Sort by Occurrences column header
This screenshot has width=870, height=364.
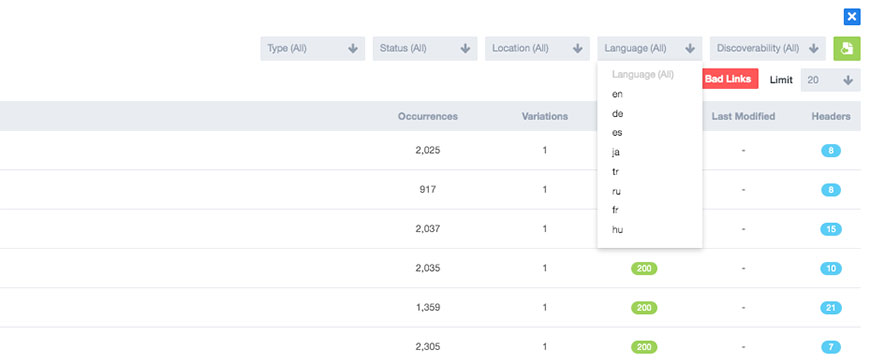427,117
